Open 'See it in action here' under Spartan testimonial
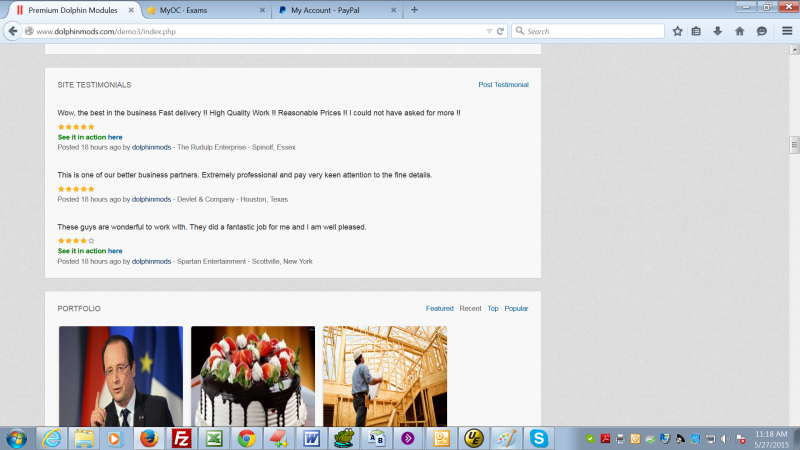 90,251
